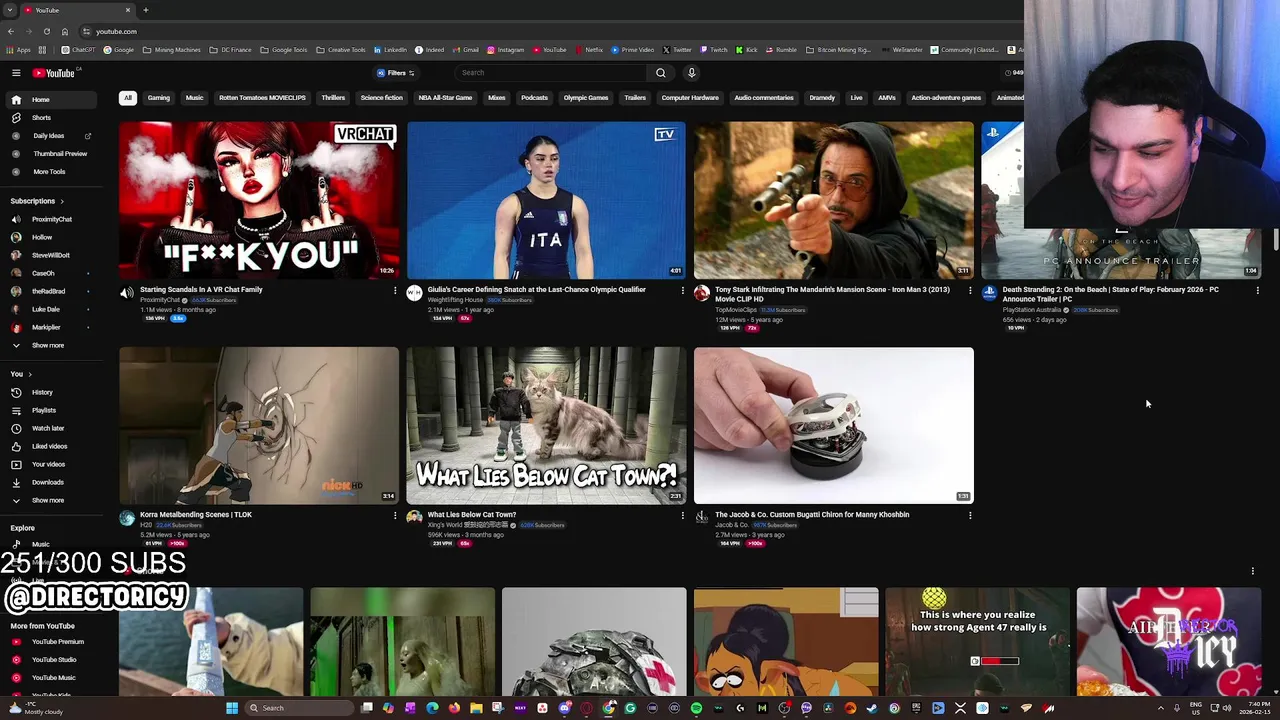Show hidden system tray icons

tap(1161, 708)
